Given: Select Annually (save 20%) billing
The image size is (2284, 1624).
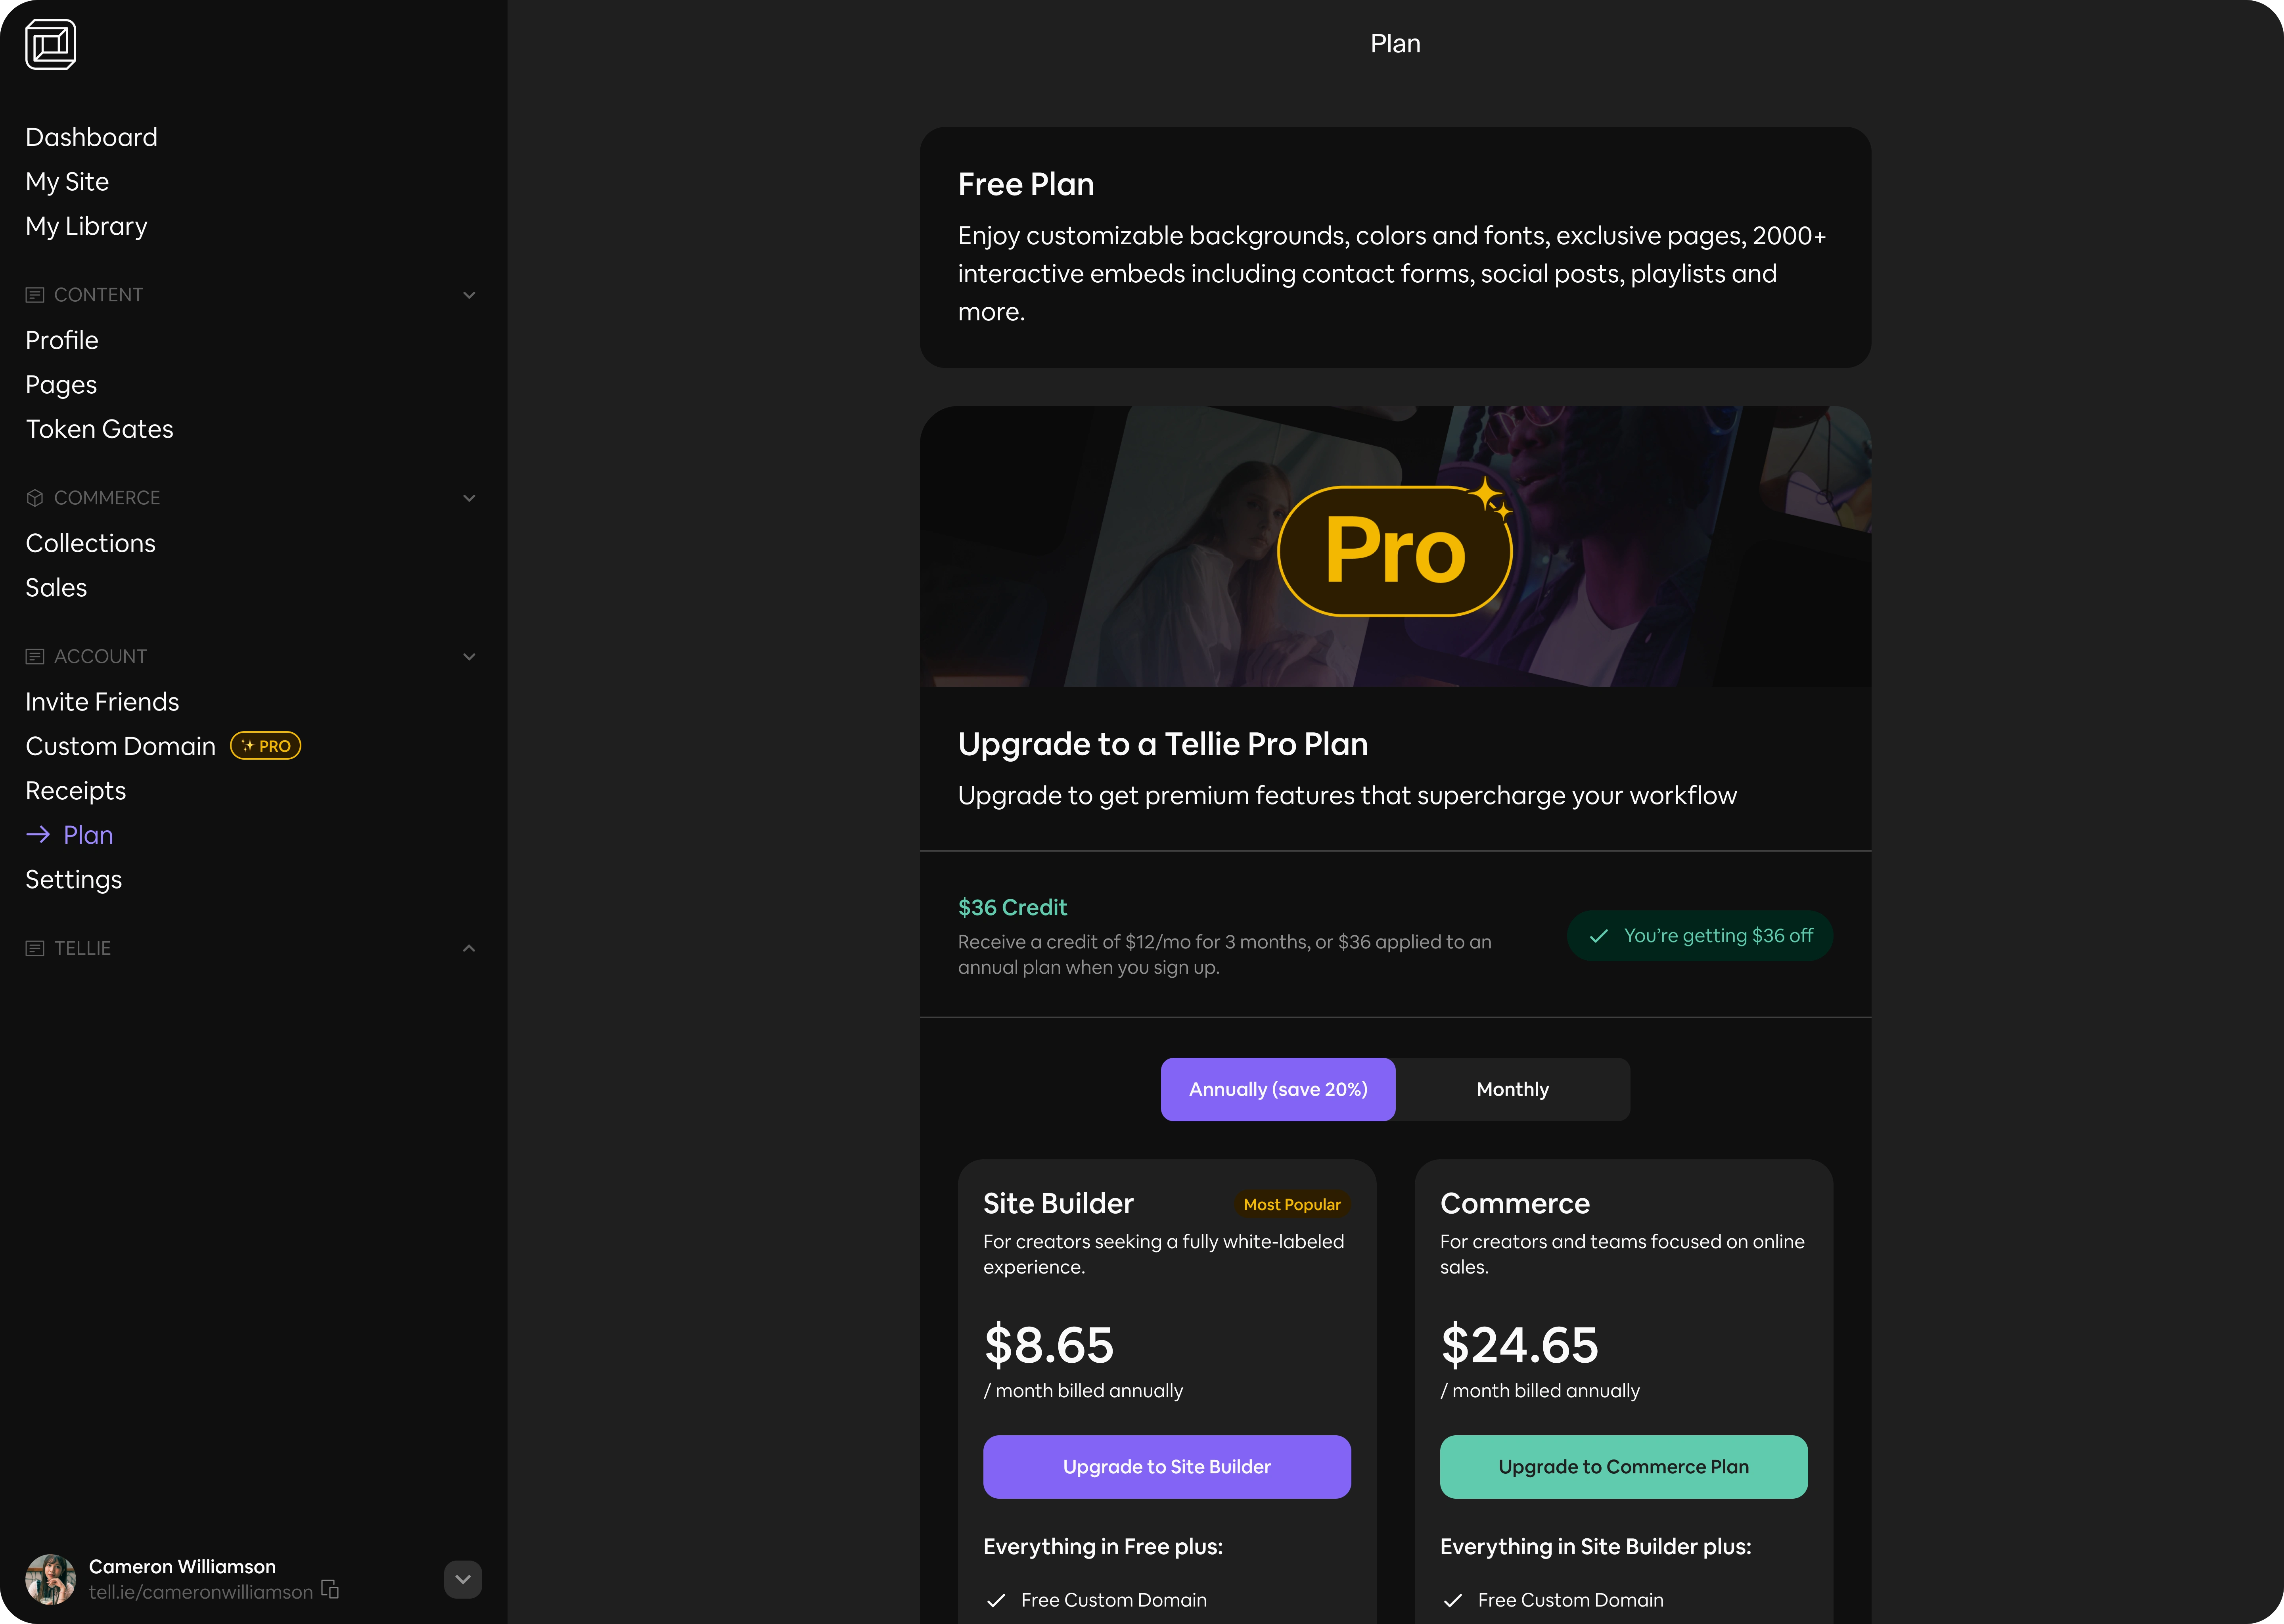Looking at the screenshot, I should point(1278,1089).
